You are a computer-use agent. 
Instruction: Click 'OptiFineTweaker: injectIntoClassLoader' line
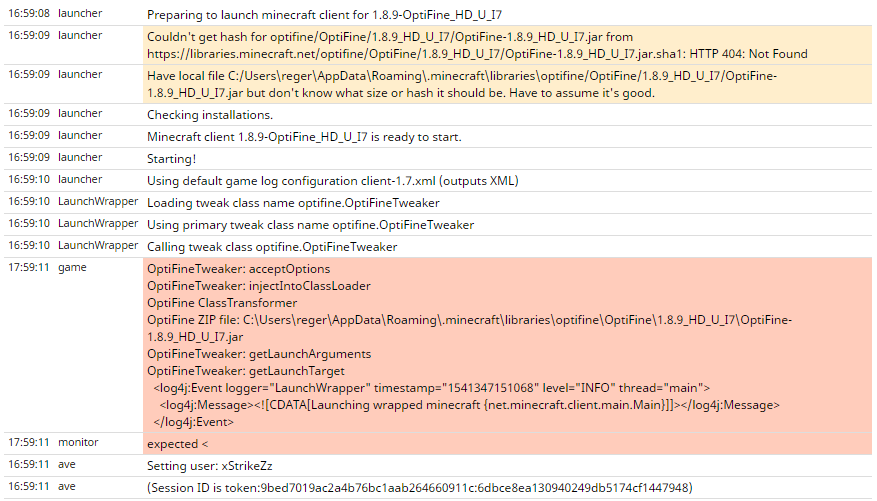(x=259, y=286)
